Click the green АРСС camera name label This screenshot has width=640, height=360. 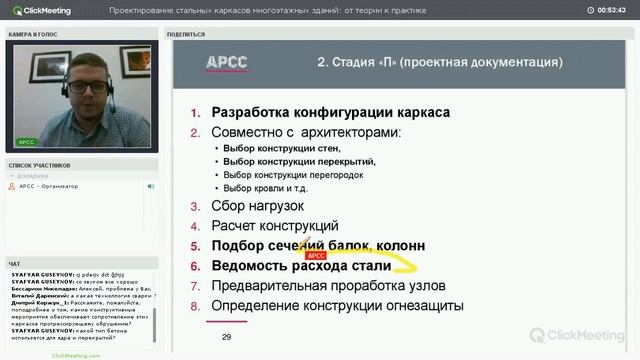tap(26, 142)
